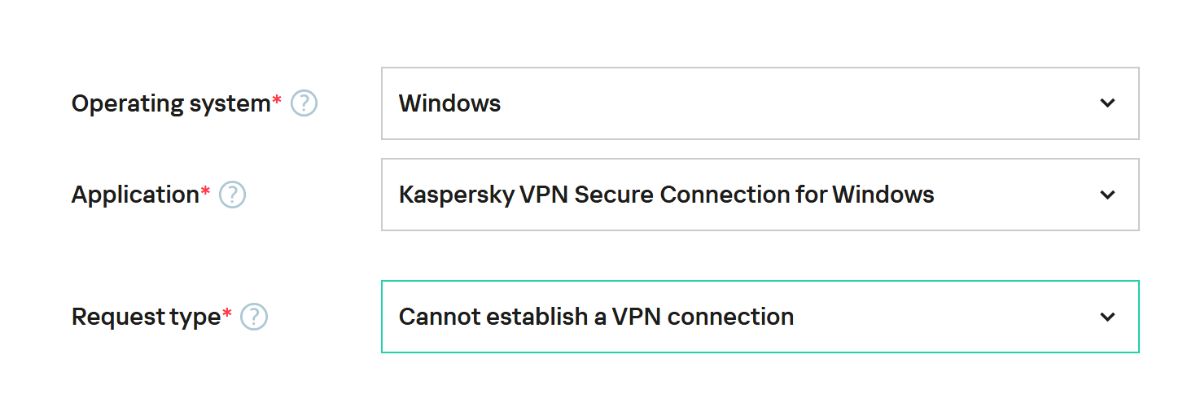Click the Application field label
Screen dimensions: 1200x407
pyautogui.click(x=134, y=195)
